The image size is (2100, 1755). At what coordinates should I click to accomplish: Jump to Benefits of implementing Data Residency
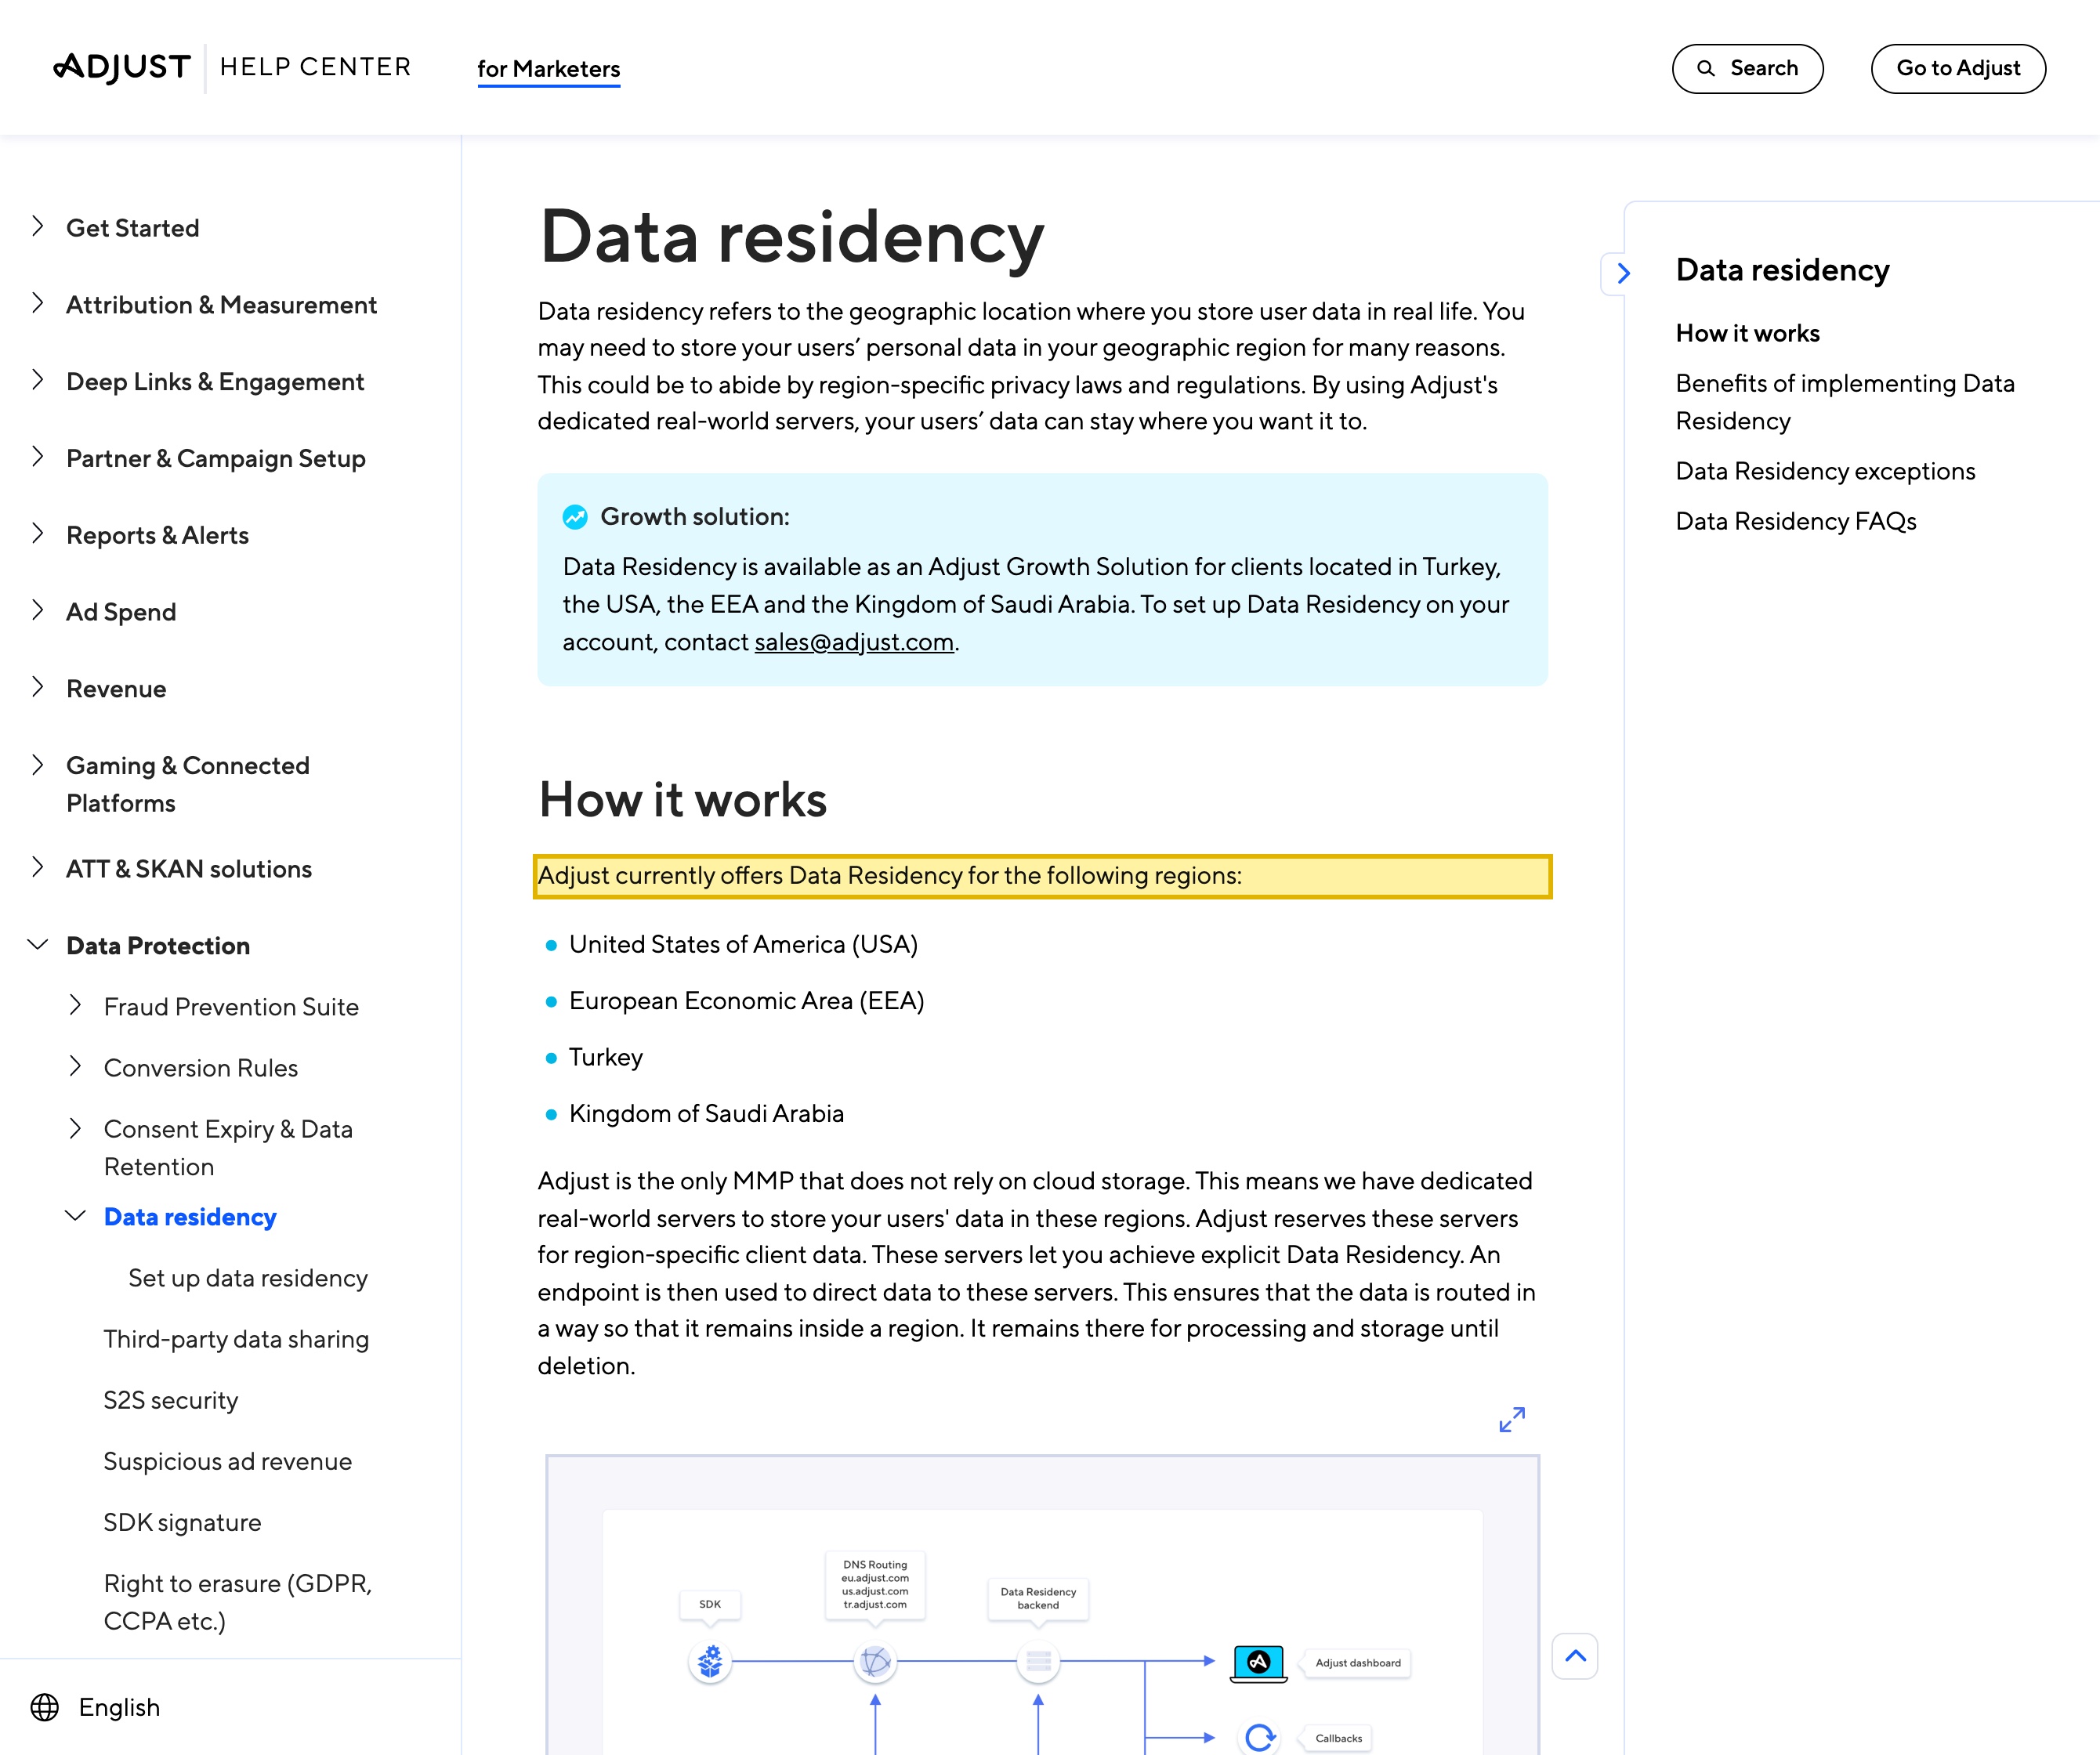(x=1845, y=402)
